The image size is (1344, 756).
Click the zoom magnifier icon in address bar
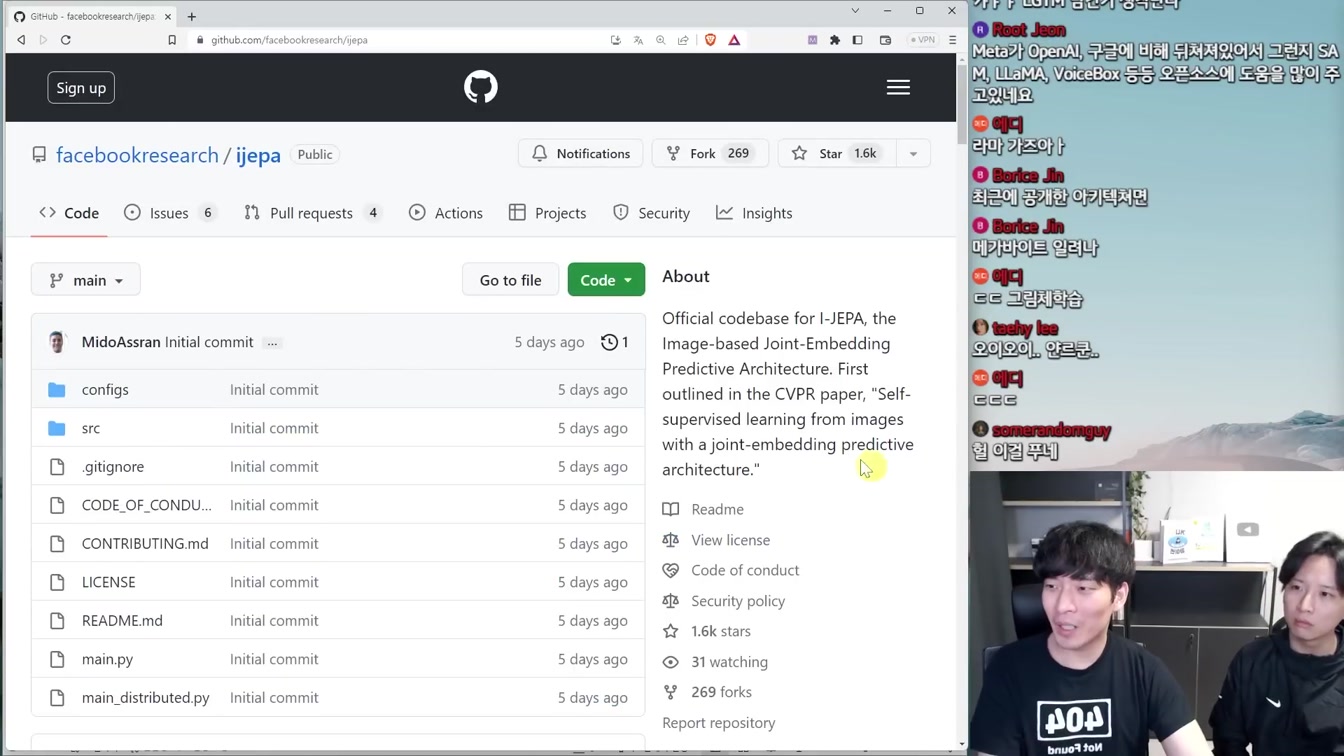pyautogui.click(x=661, y=40)
